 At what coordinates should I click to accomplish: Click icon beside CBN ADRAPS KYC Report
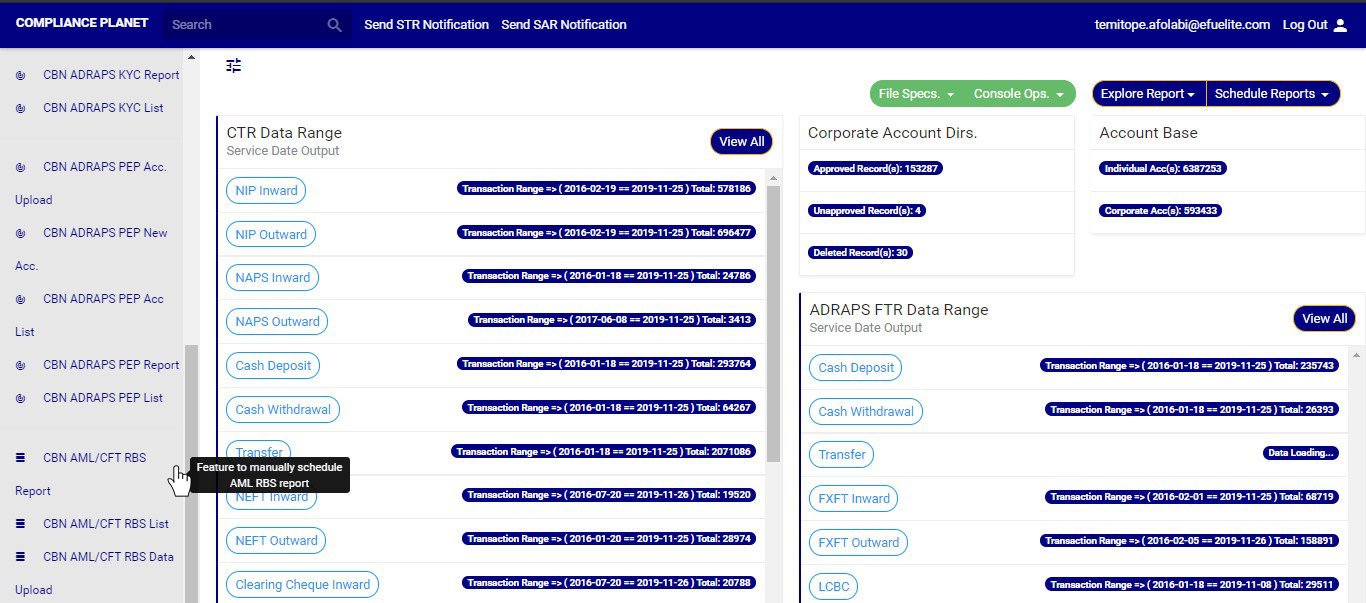pos(21,75)
